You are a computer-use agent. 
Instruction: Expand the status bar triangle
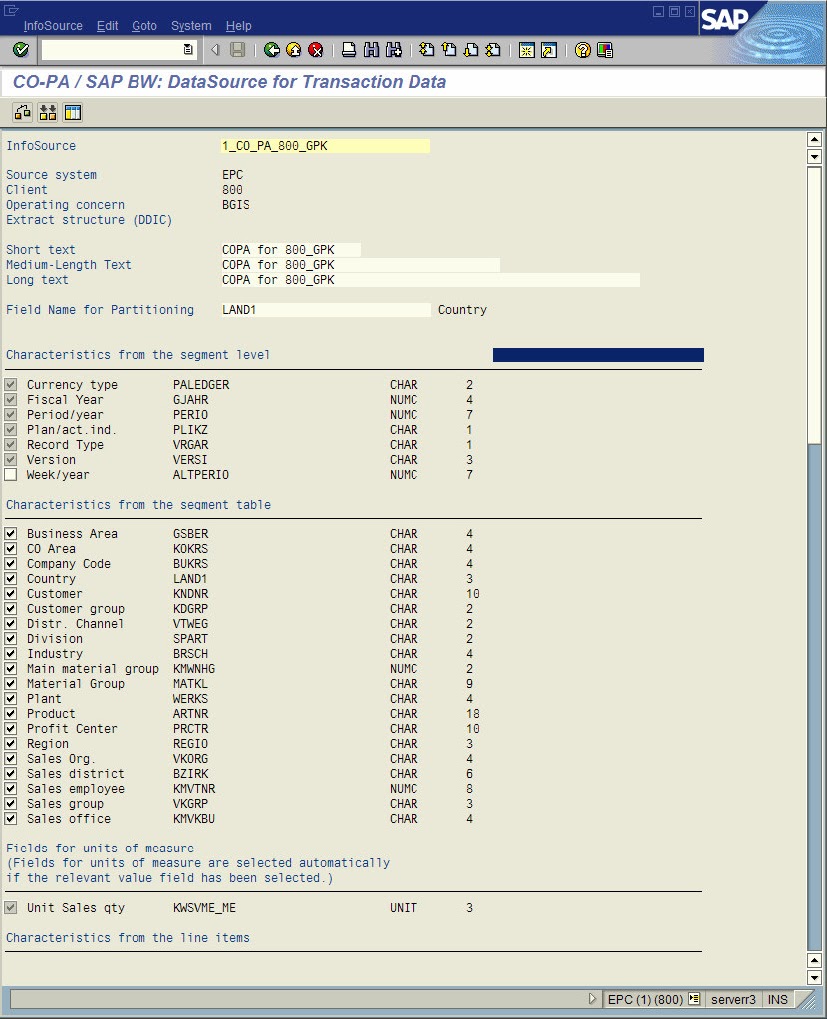point(592,998)
